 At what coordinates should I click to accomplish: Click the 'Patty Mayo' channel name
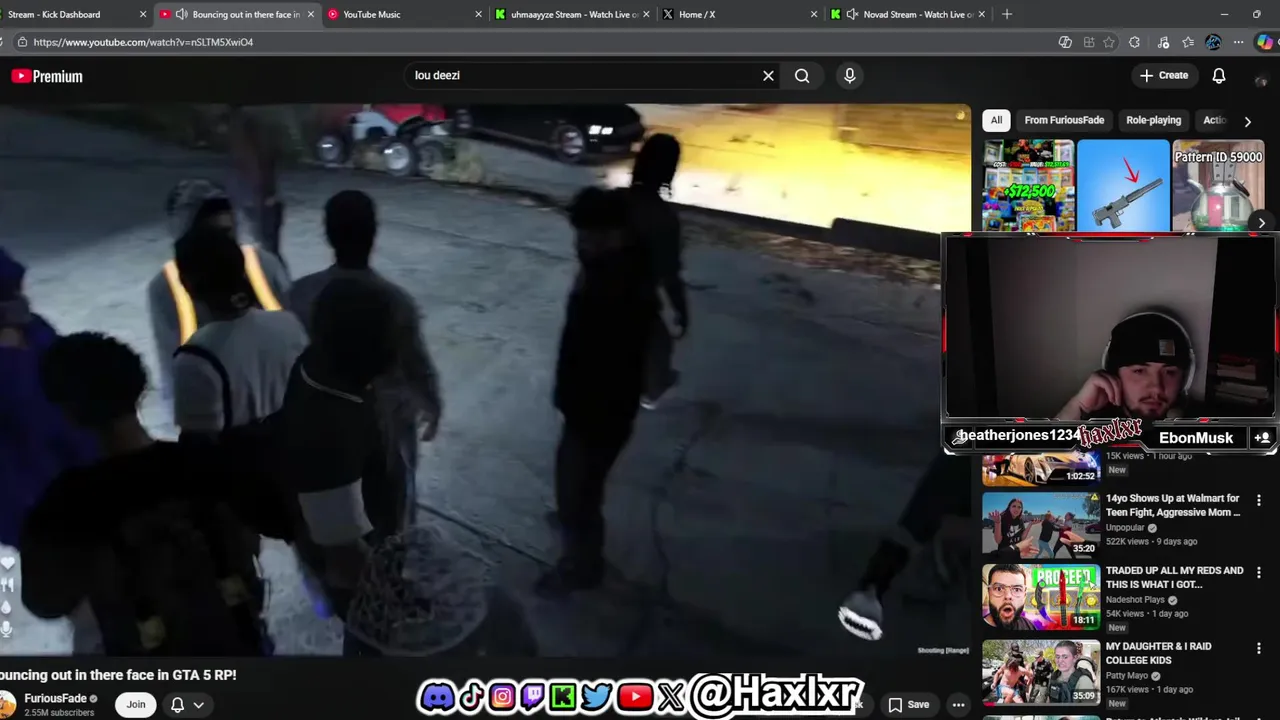(x=1129, y=676)
